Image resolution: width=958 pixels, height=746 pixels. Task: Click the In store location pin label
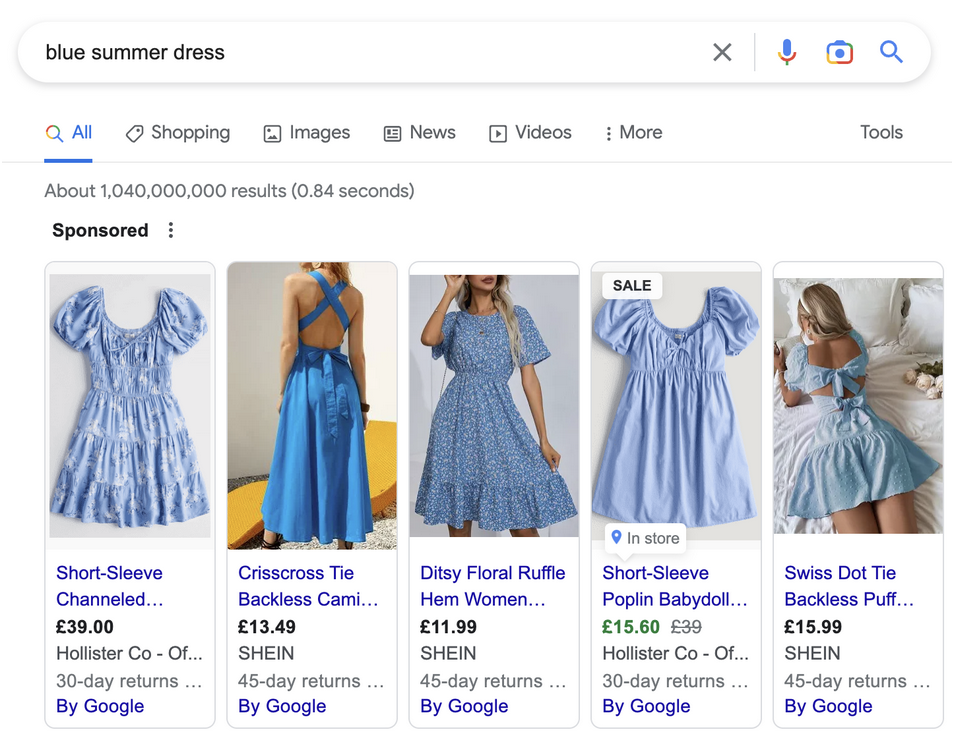coord(646,538)
